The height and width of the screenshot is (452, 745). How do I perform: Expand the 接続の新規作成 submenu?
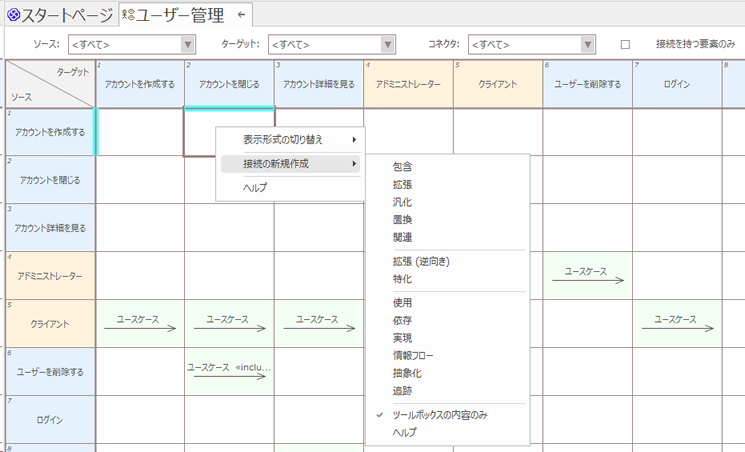[290, 164]
